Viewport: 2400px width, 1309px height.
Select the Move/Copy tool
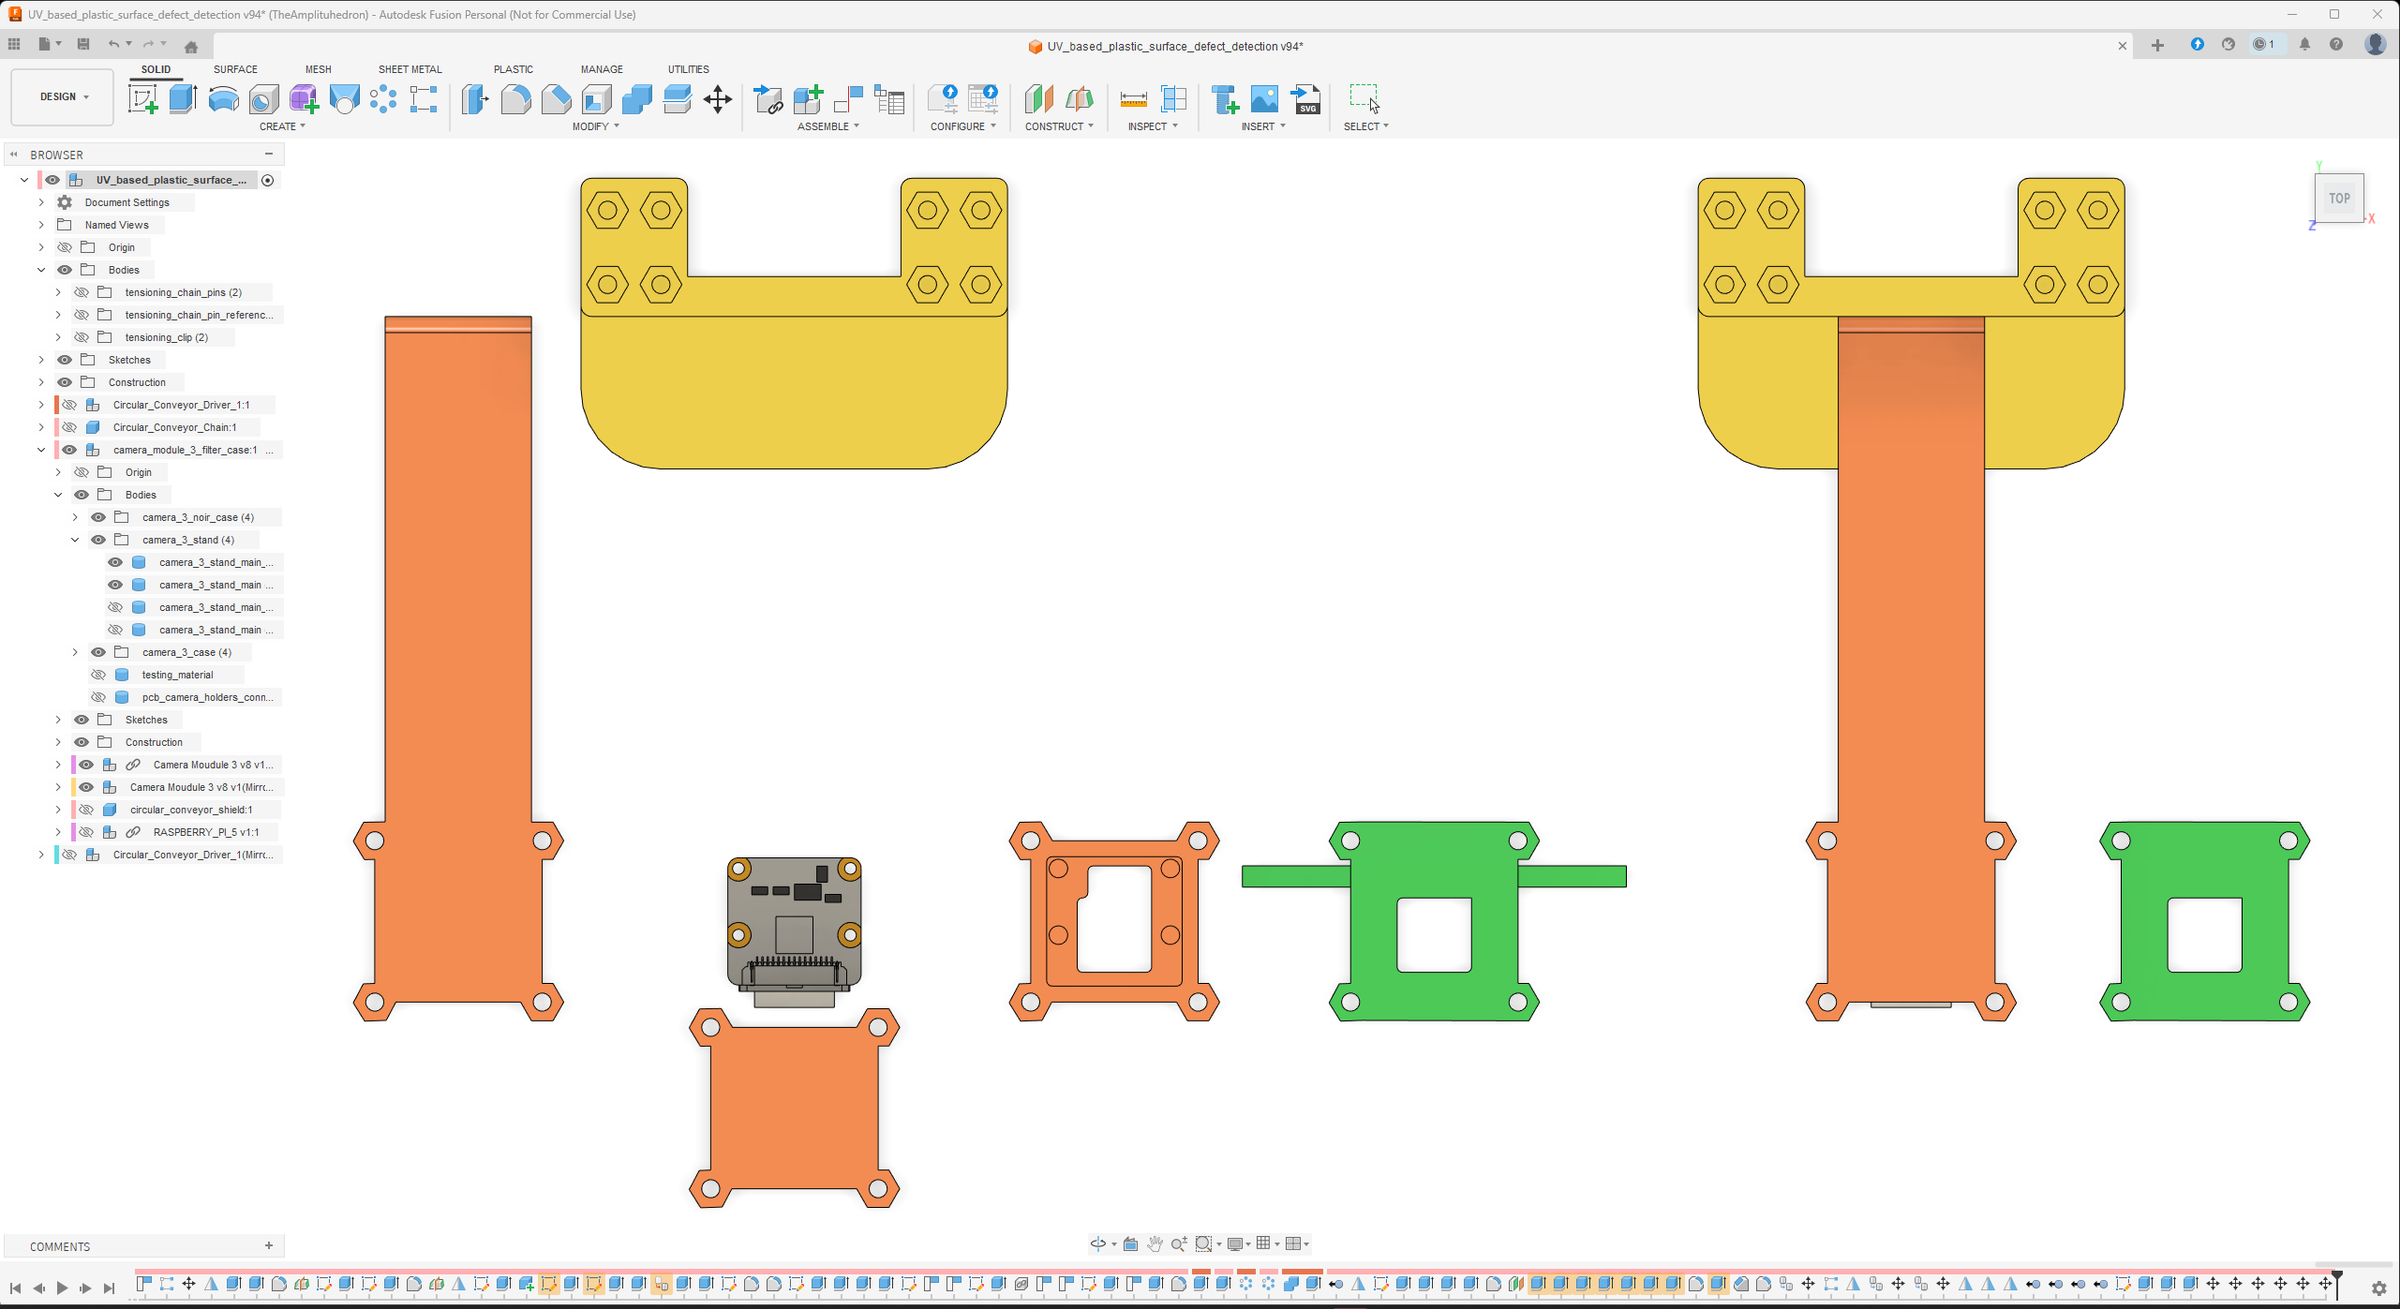tap(718, 99)
